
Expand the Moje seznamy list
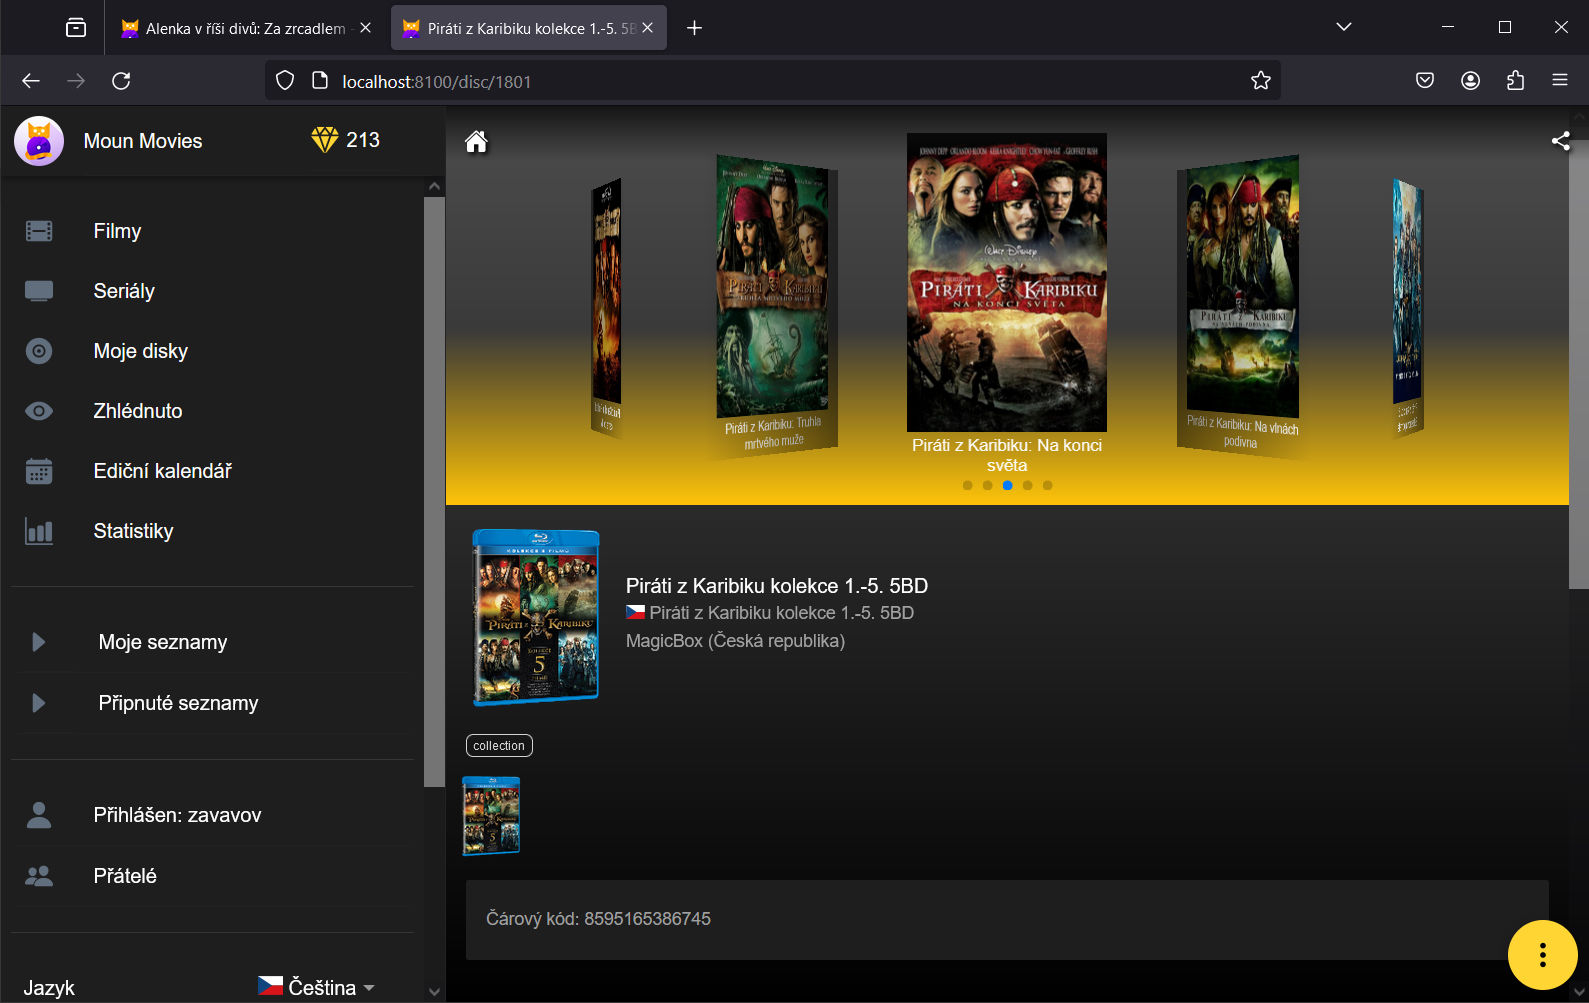(x=39, y=642)
